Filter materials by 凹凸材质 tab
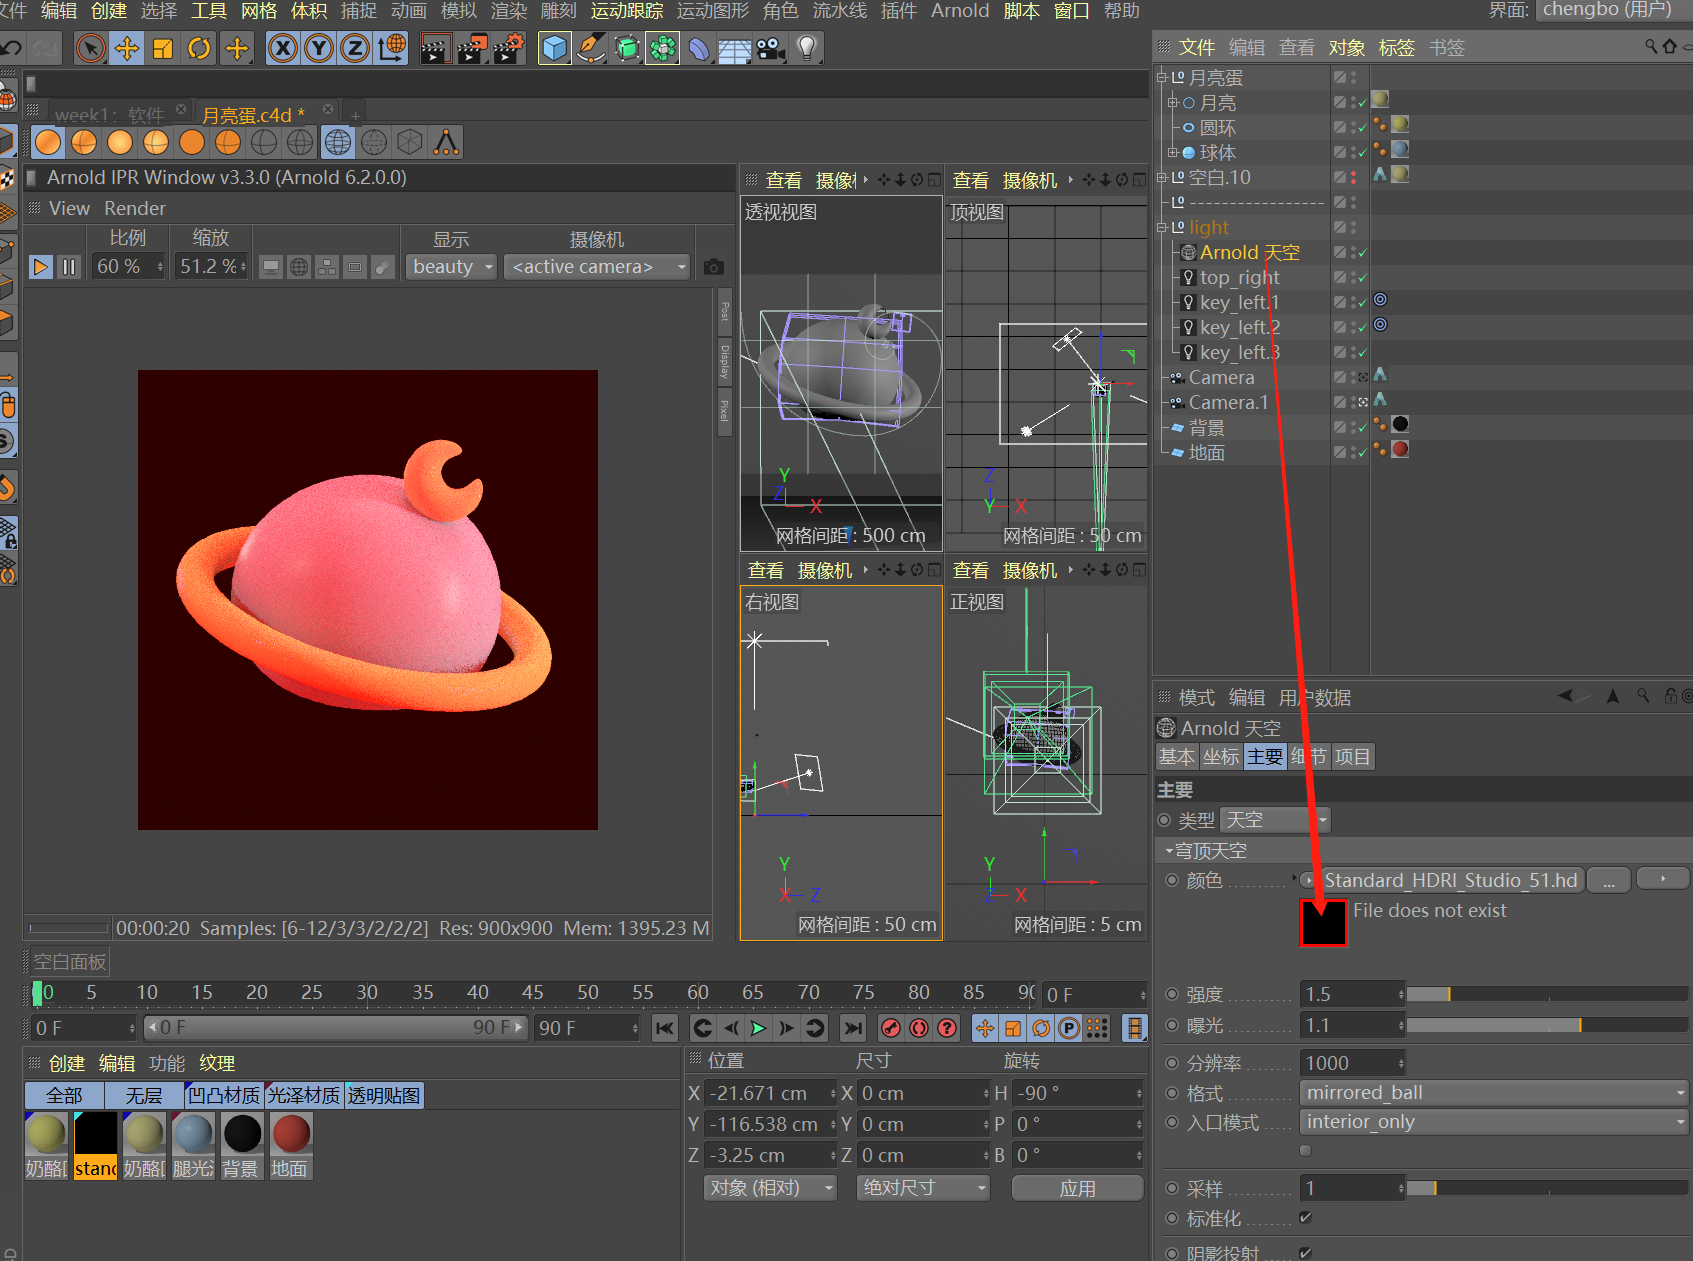 coord(224,1096)
